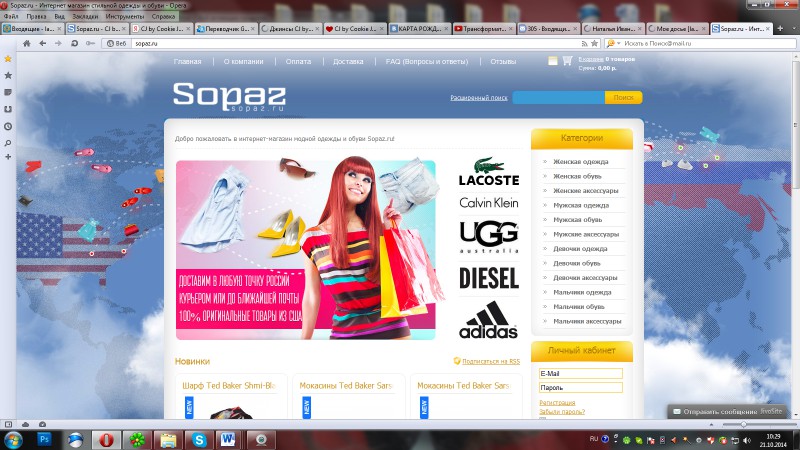The image size is (800, 450).
Task: Open the Главная site navigation link
Action: [x=187, y=61]
